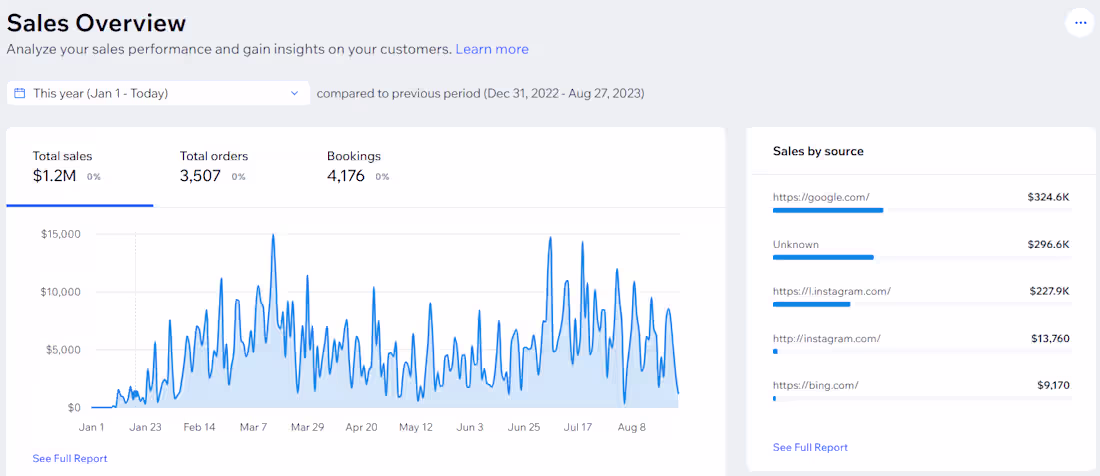Click the instagram.com source bar
Image resolution: width=1100 pixels, height=476 pixels.
click(922, 351)
